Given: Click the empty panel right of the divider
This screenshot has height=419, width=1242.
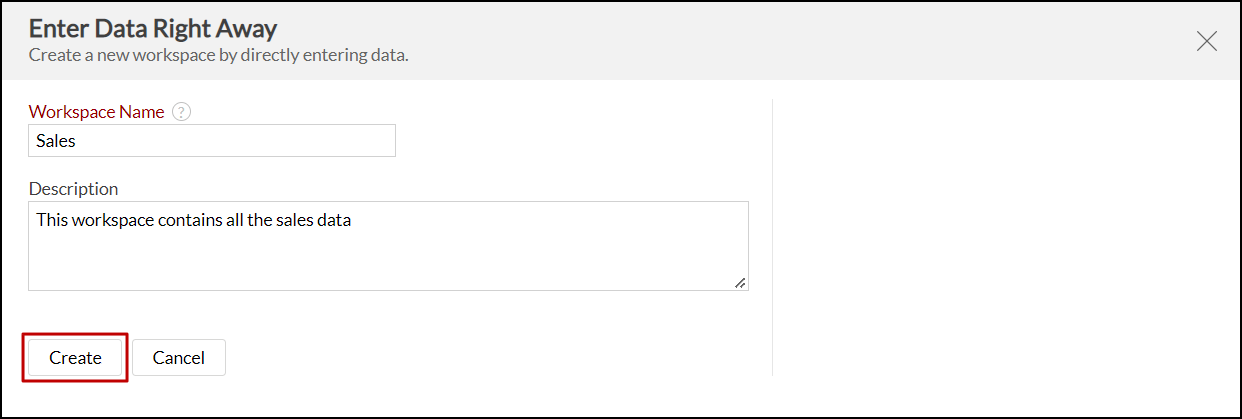Looking at the screenshot, I should coord(1000,240).
